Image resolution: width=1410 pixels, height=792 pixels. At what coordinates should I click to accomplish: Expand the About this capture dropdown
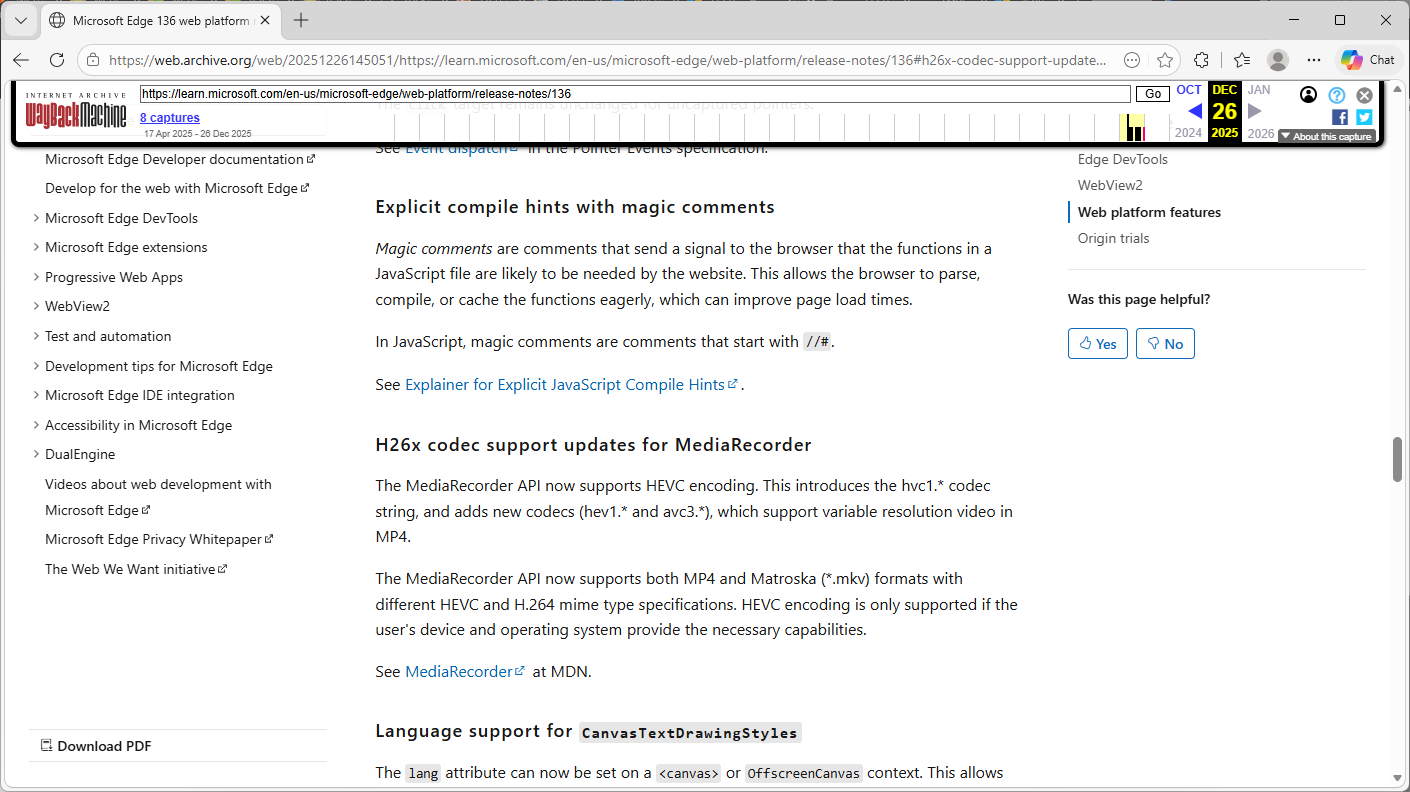pyautogui.click(x=1327, y=136)
